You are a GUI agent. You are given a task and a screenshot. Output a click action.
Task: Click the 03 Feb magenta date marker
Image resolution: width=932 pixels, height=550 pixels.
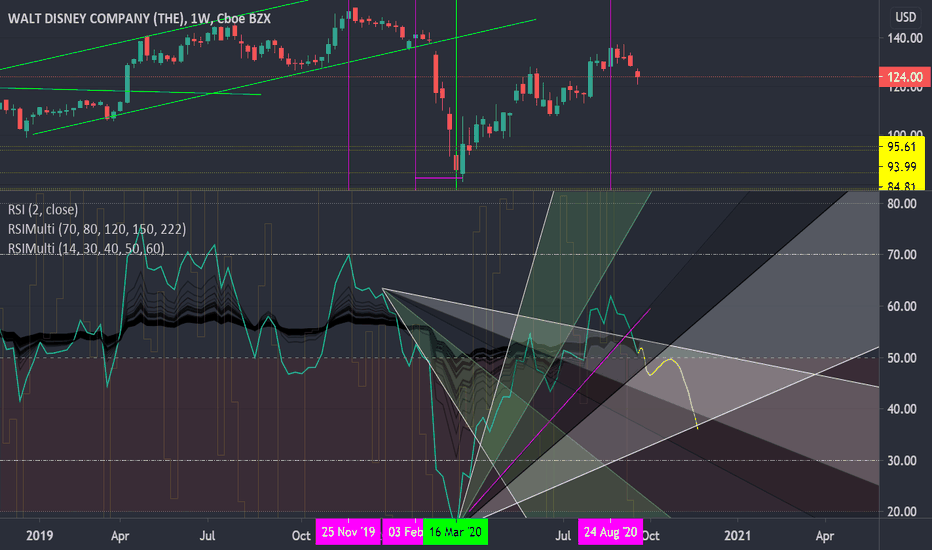click(403, 532)
